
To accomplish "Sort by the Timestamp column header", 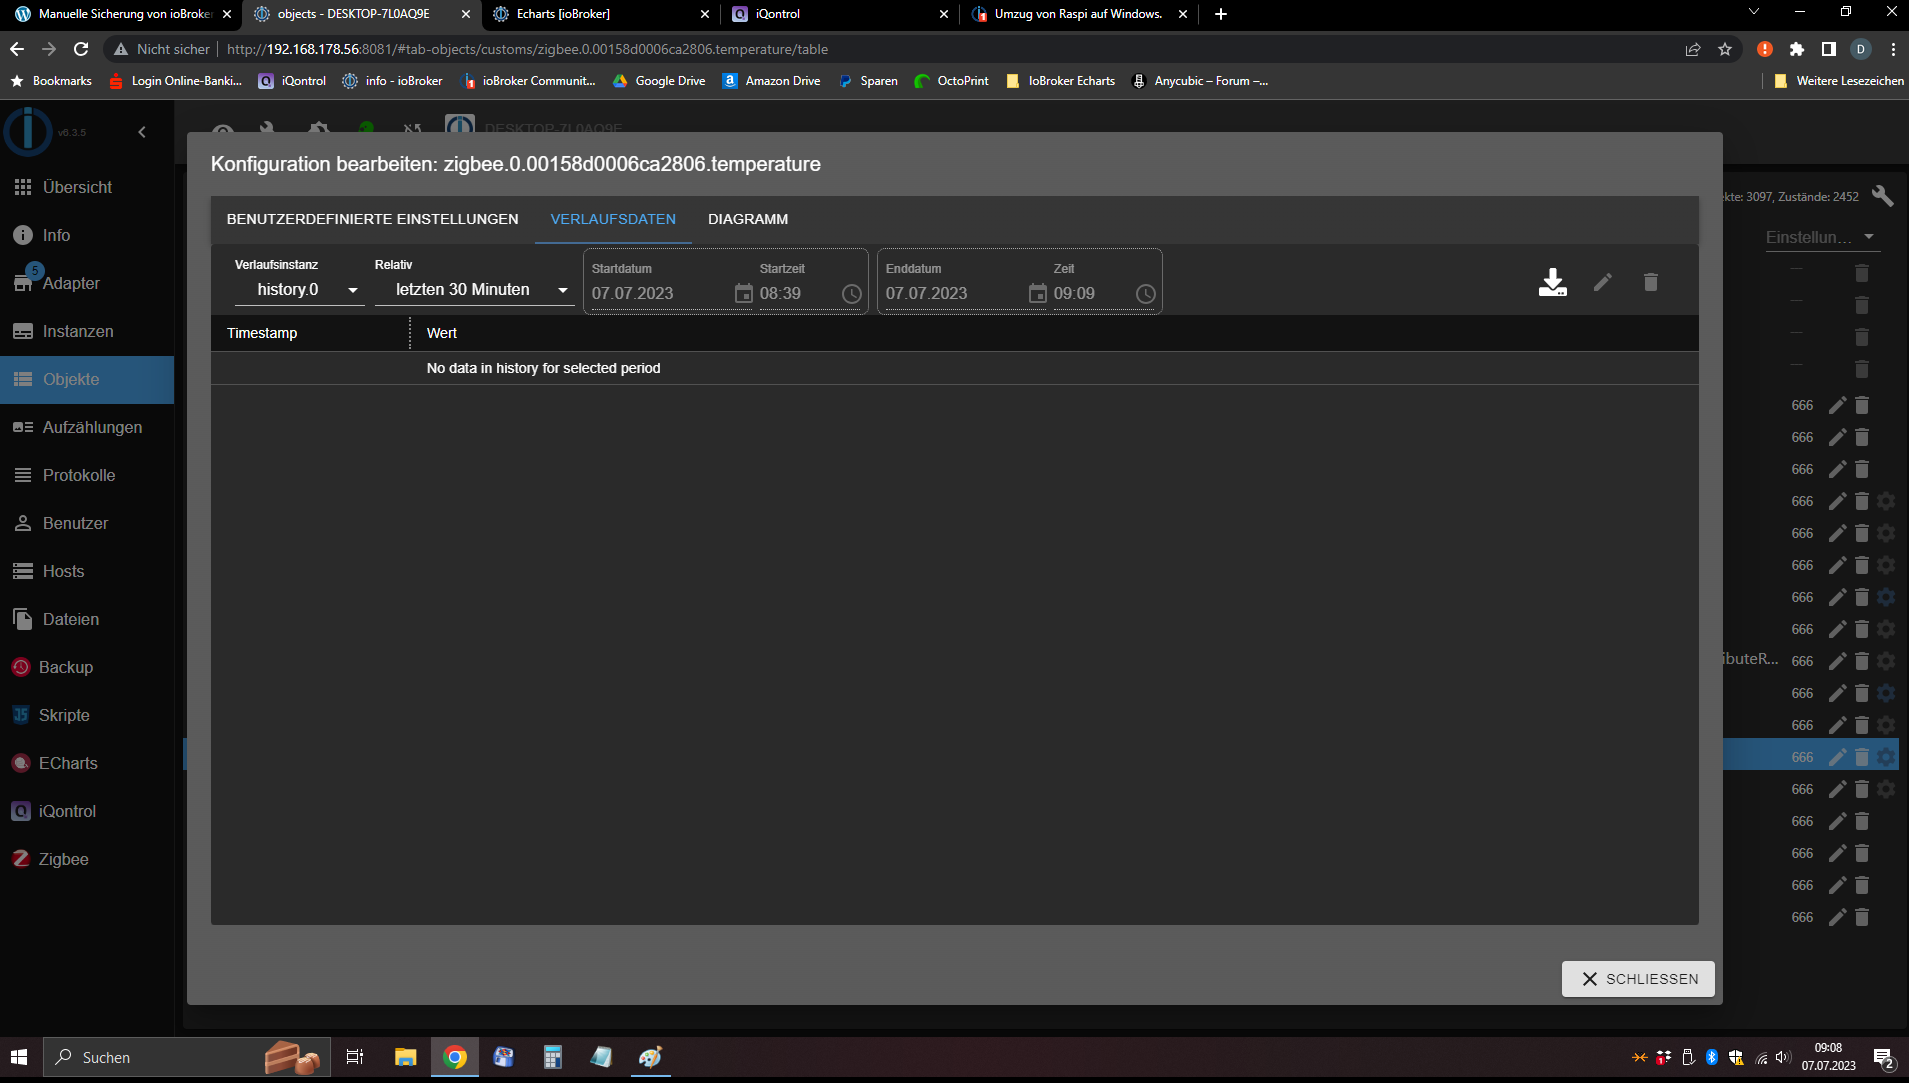I will tap(262, 333).
